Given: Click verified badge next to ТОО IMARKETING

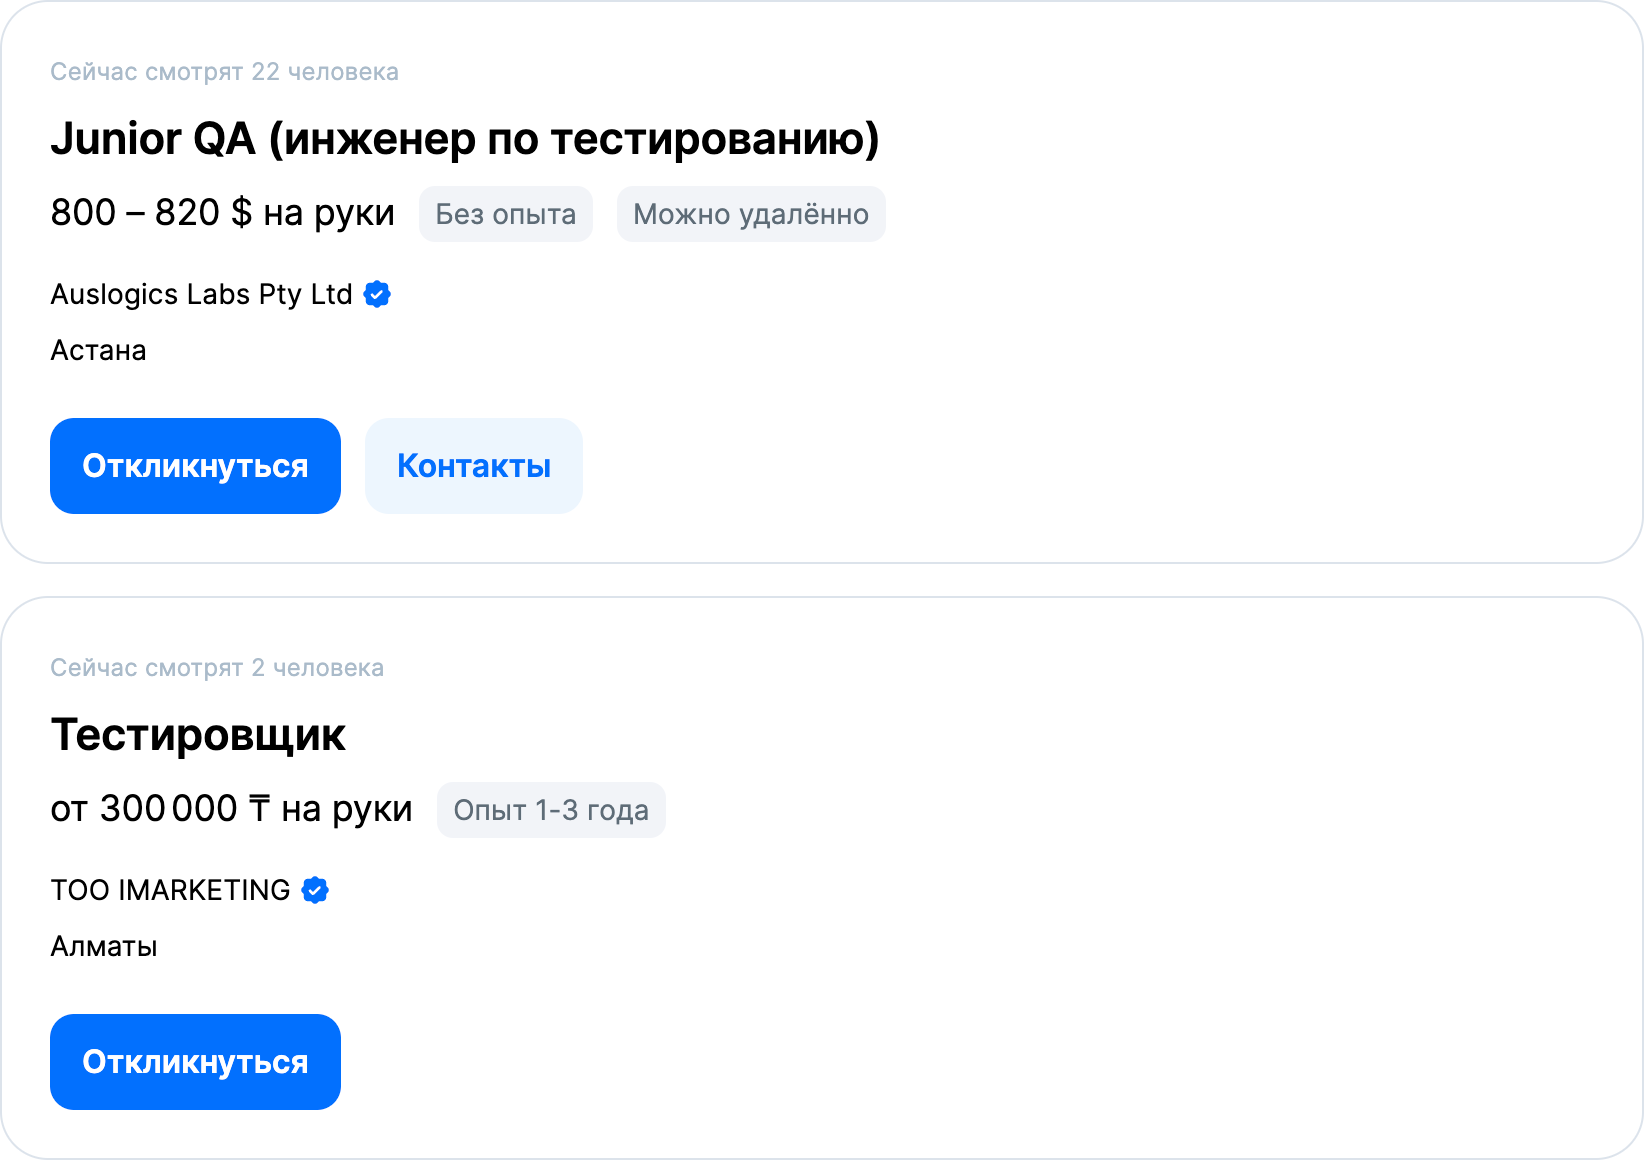Looking at the screenshot, I should click(x=315, y=890).
